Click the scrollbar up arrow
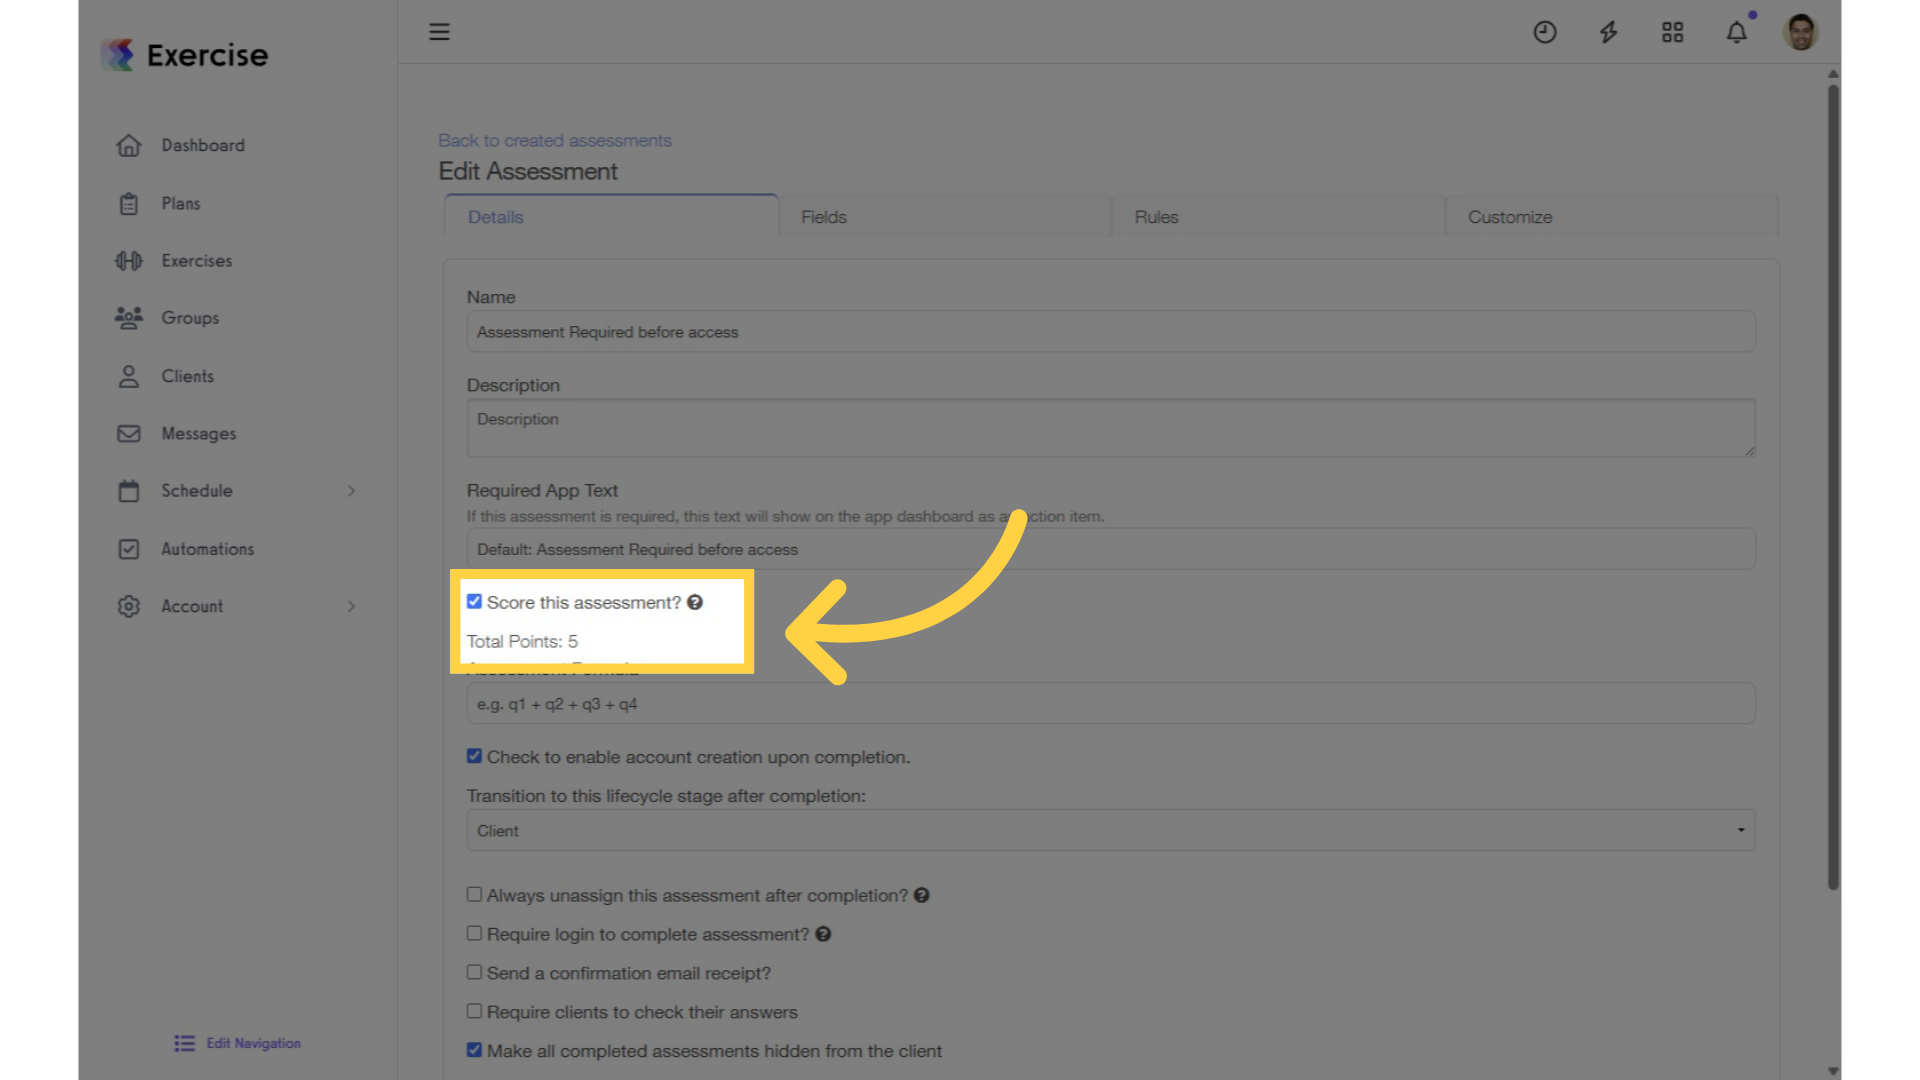1920x1080 pixels. (1833, 74)
